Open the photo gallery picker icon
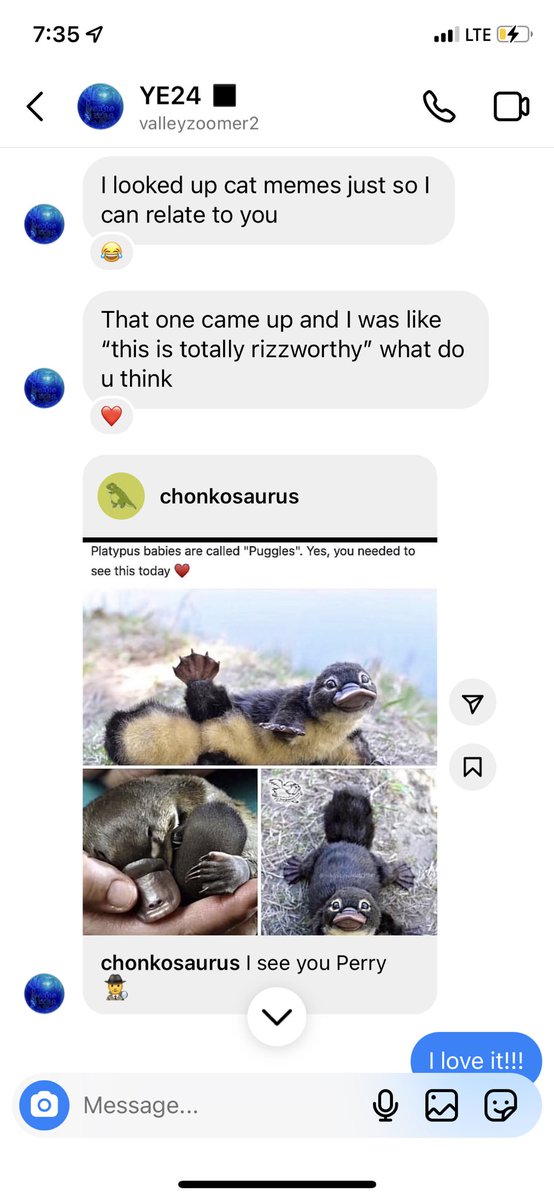The width and height of the screenshot is (554, 1200). tap(441, 1105)
